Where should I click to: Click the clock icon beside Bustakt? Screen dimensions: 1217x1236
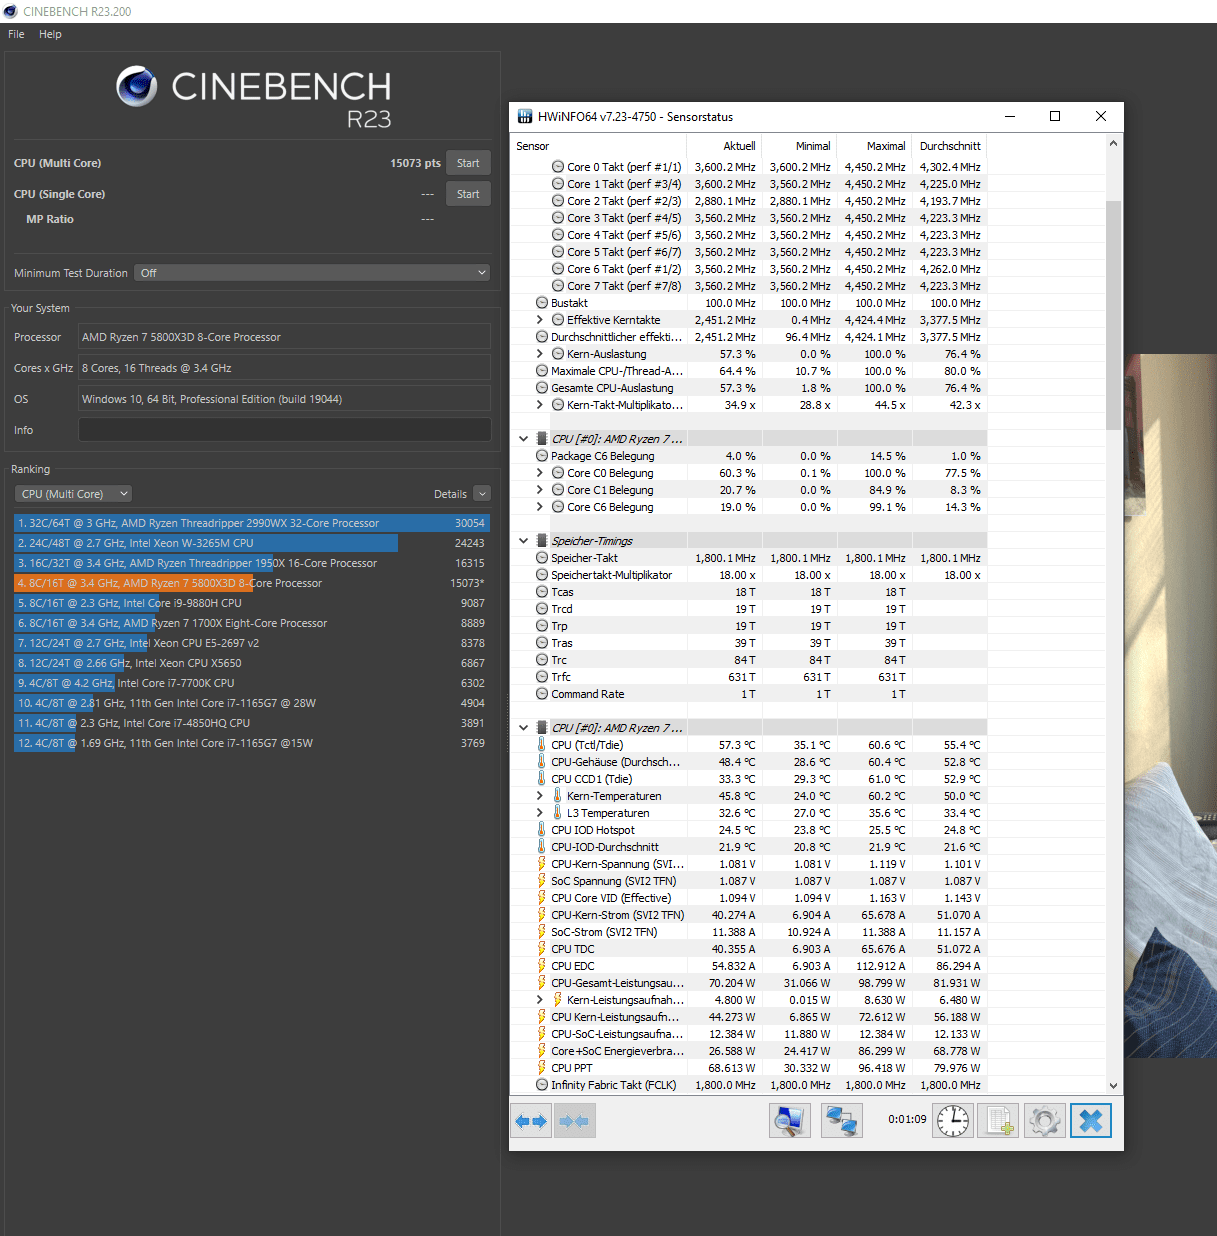point(542,303)
